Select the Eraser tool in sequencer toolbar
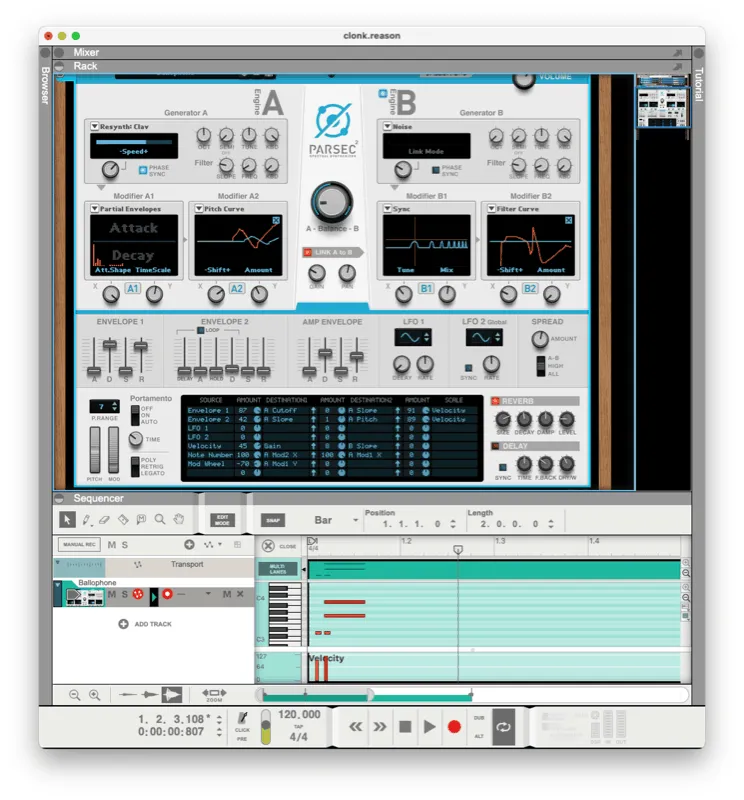744x800 pixels. click(105, 519)
